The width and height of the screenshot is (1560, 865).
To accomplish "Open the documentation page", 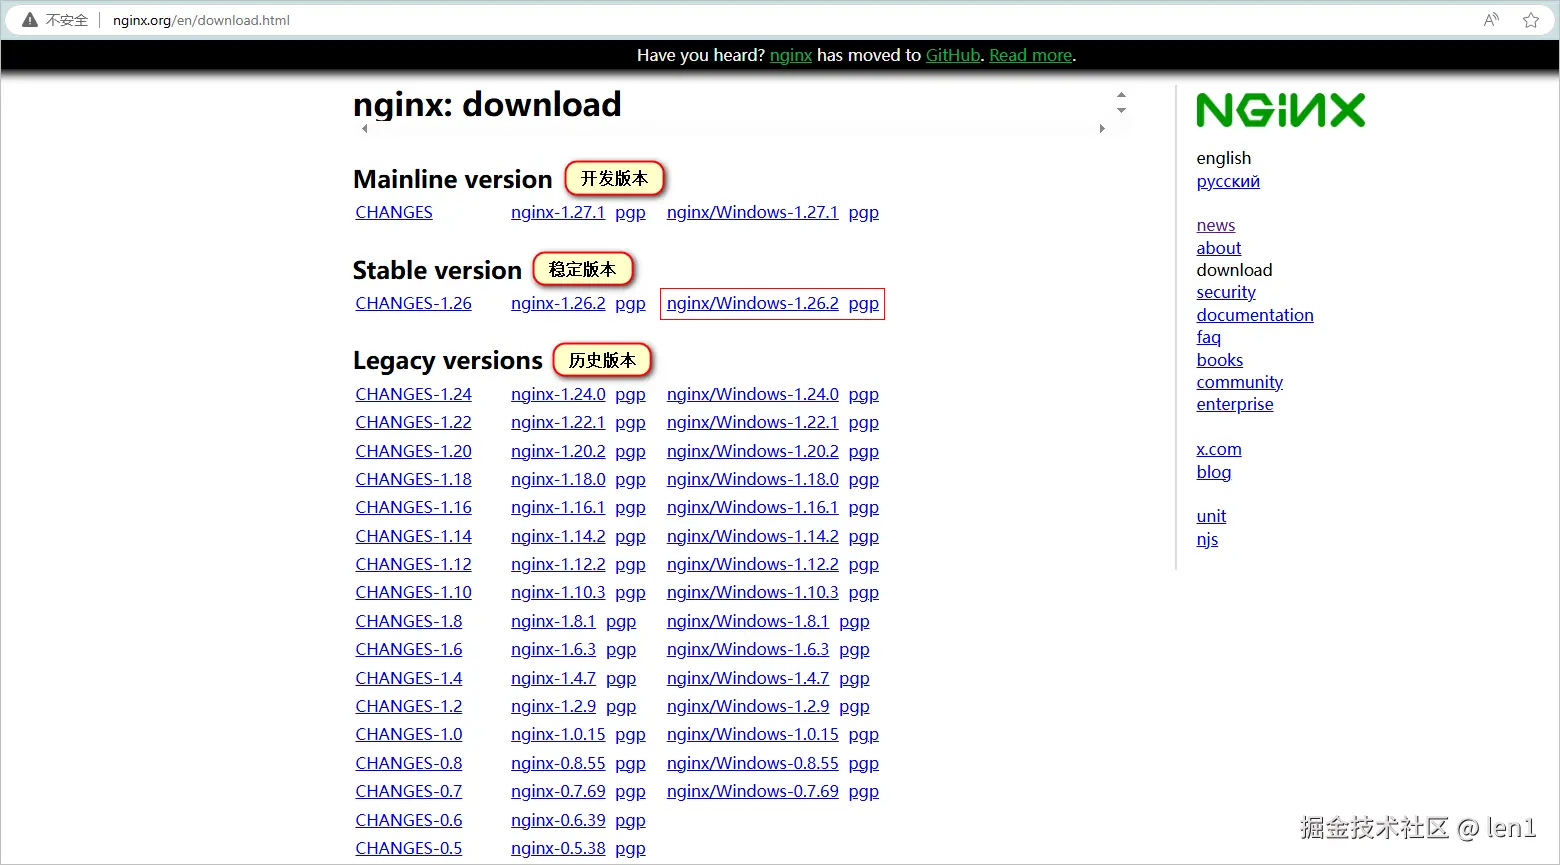I will (x=1255, y=315).
